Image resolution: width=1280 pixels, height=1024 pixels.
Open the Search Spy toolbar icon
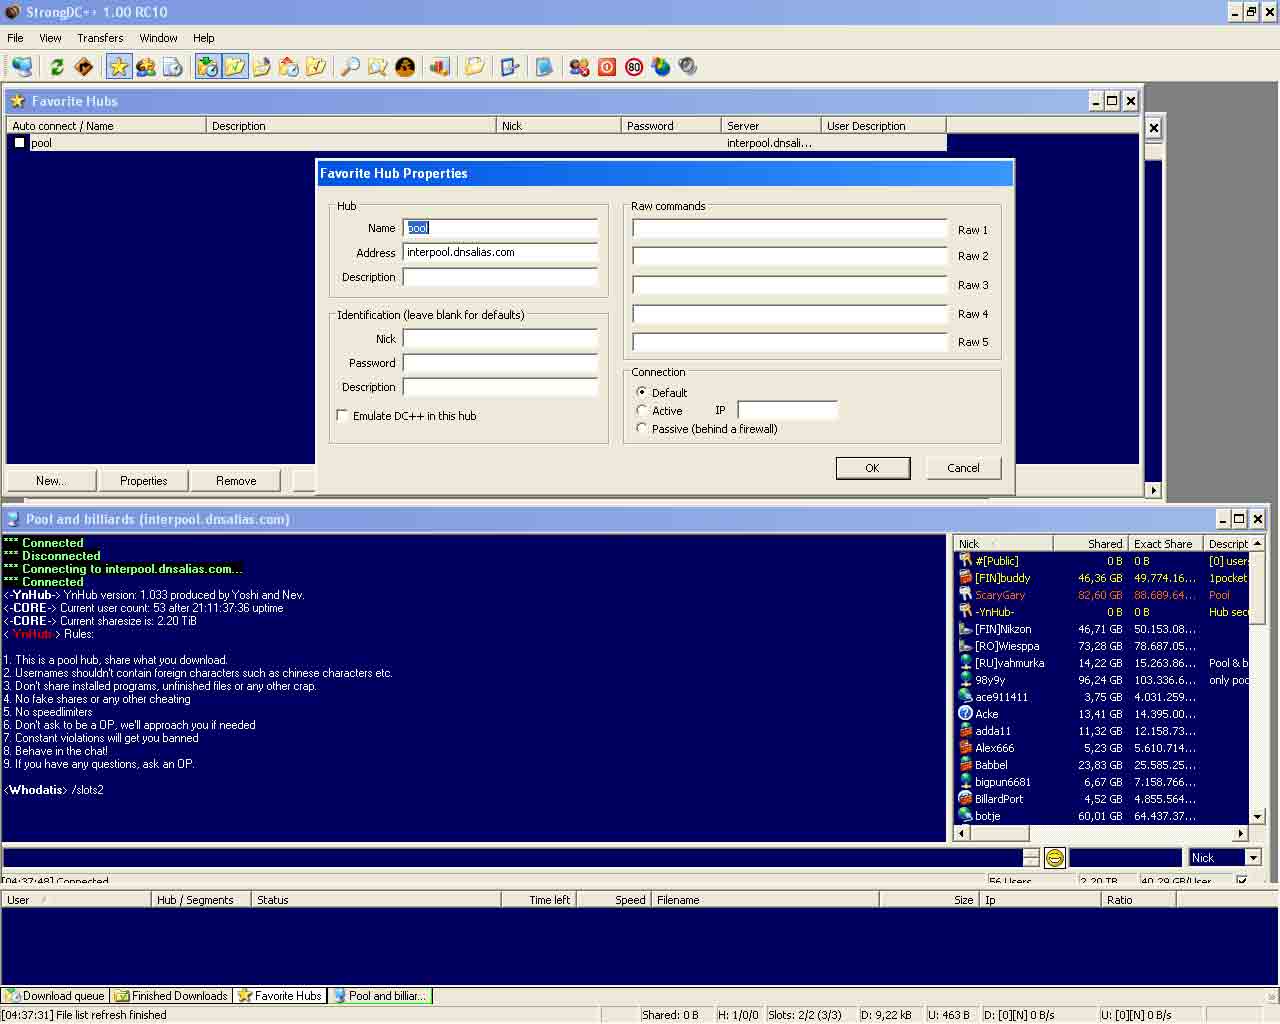(405, 67)
